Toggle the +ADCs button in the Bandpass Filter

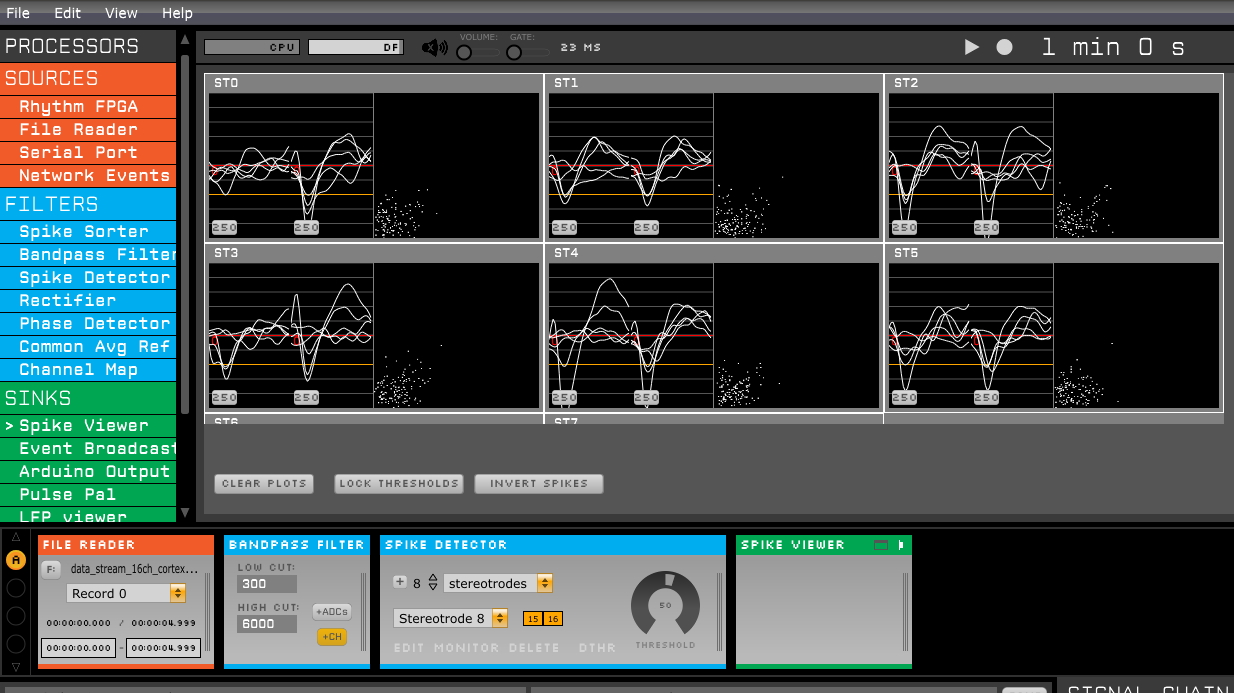(332, 611)
